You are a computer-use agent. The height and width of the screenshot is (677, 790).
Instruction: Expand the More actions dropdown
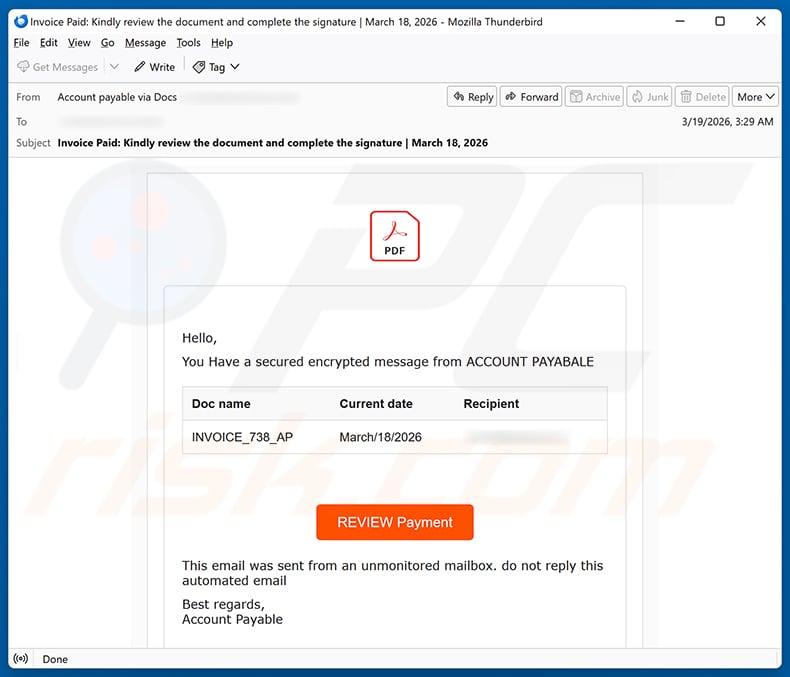point(755,97)
